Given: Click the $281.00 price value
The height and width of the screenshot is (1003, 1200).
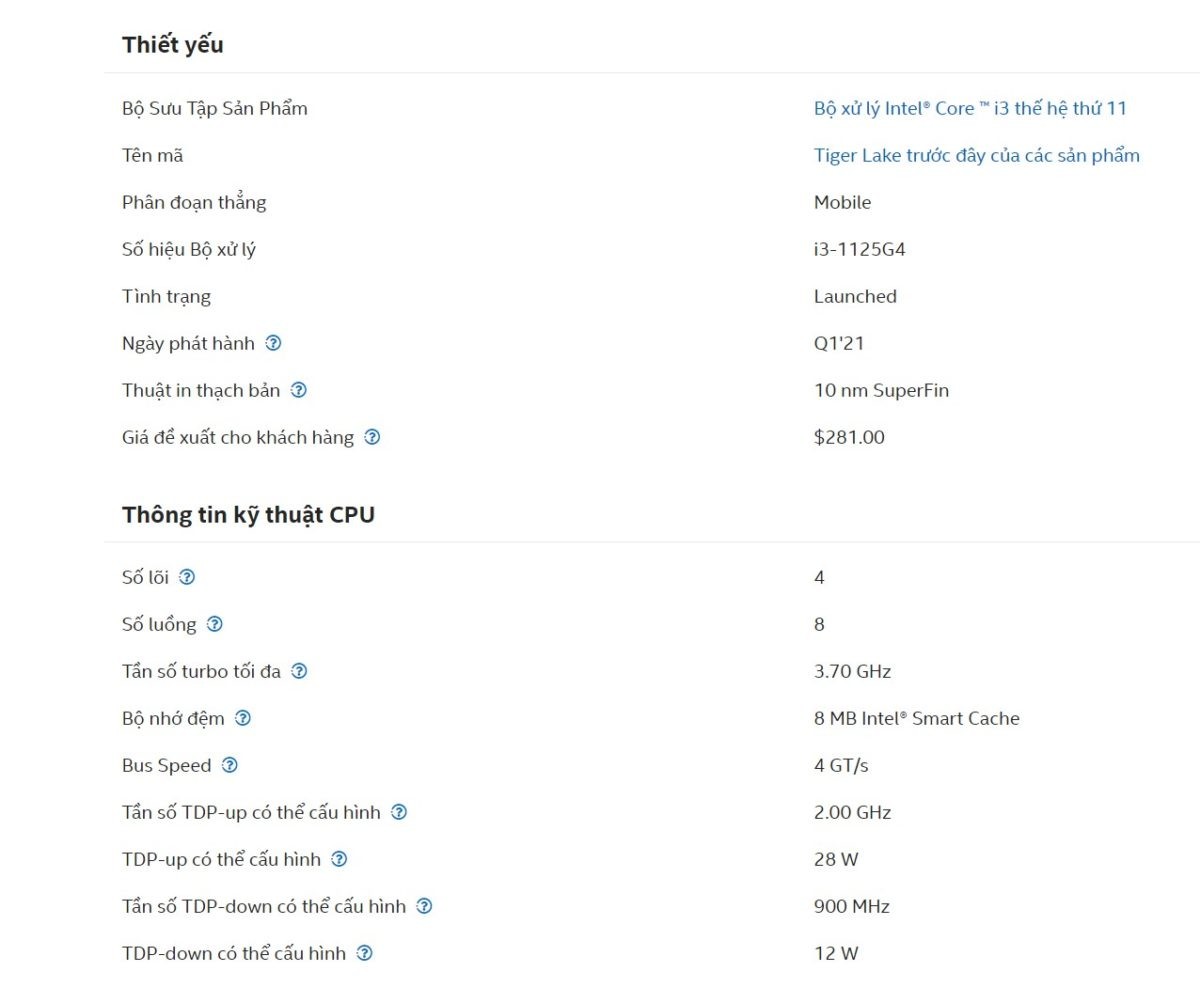Looking at the screenshot, I should point(849,437).
